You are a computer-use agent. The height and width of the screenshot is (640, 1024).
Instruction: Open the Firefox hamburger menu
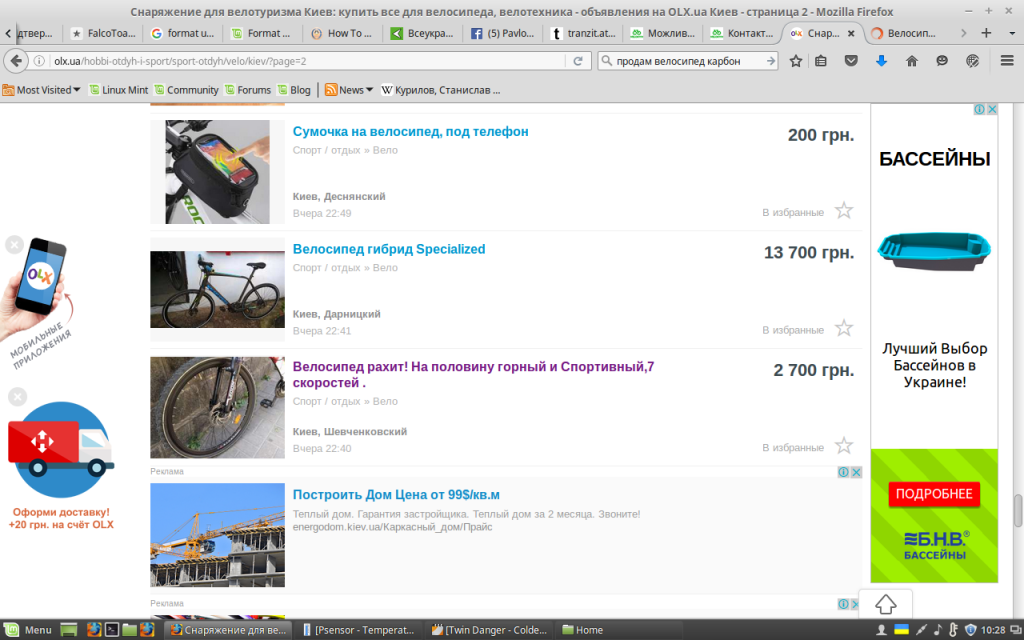tap(1007, 61)
